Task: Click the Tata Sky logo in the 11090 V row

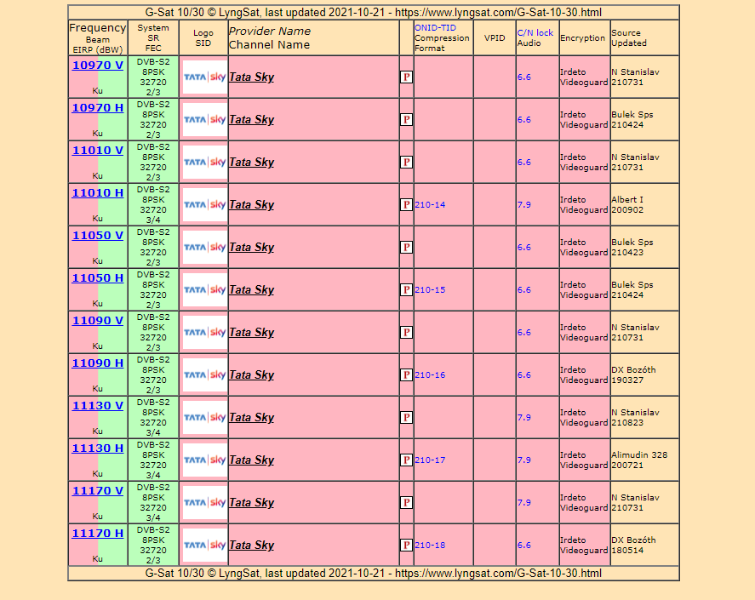Action: click(x=204, y=332)
